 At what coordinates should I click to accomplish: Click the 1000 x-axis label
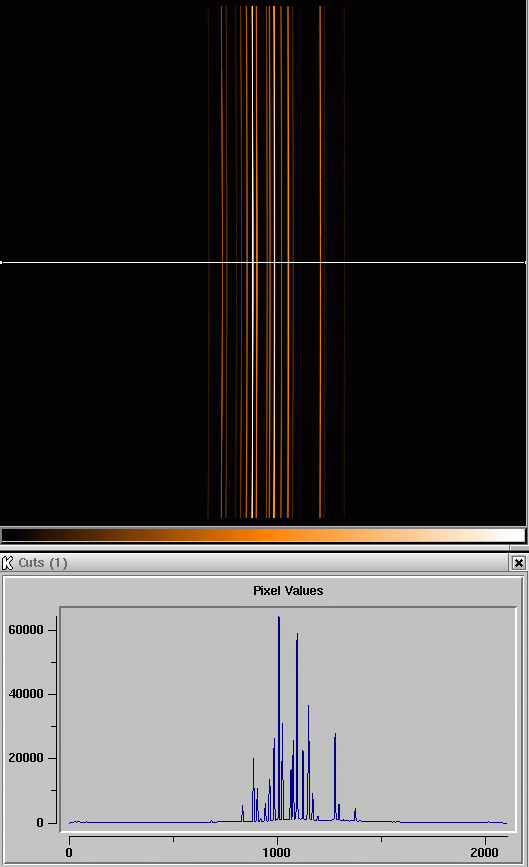276,852
